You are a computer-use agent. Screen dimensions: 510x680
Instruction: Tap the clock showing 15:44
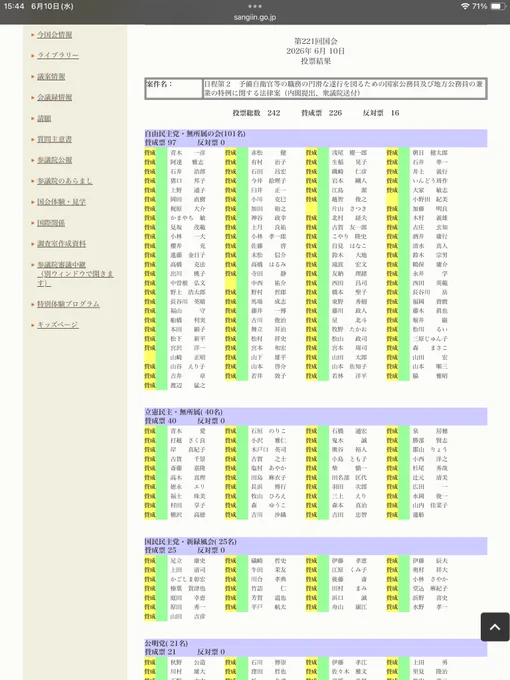coord(14,6)
